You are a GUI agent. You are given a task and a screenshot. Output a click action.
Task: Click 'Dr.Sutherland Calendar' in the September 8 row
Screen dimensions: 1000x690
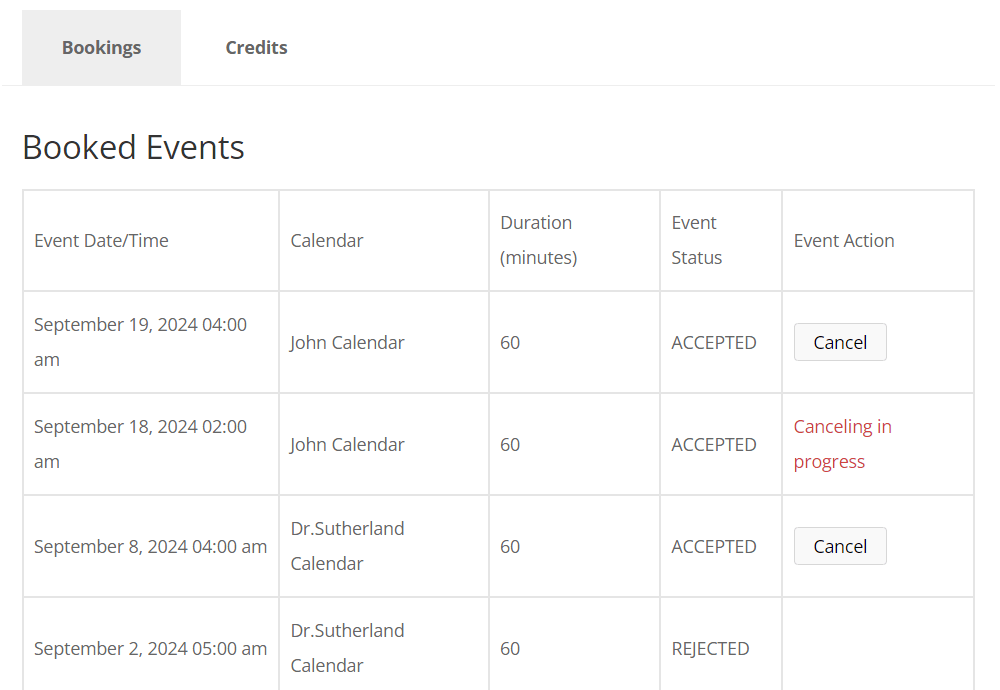pos(347,546)
